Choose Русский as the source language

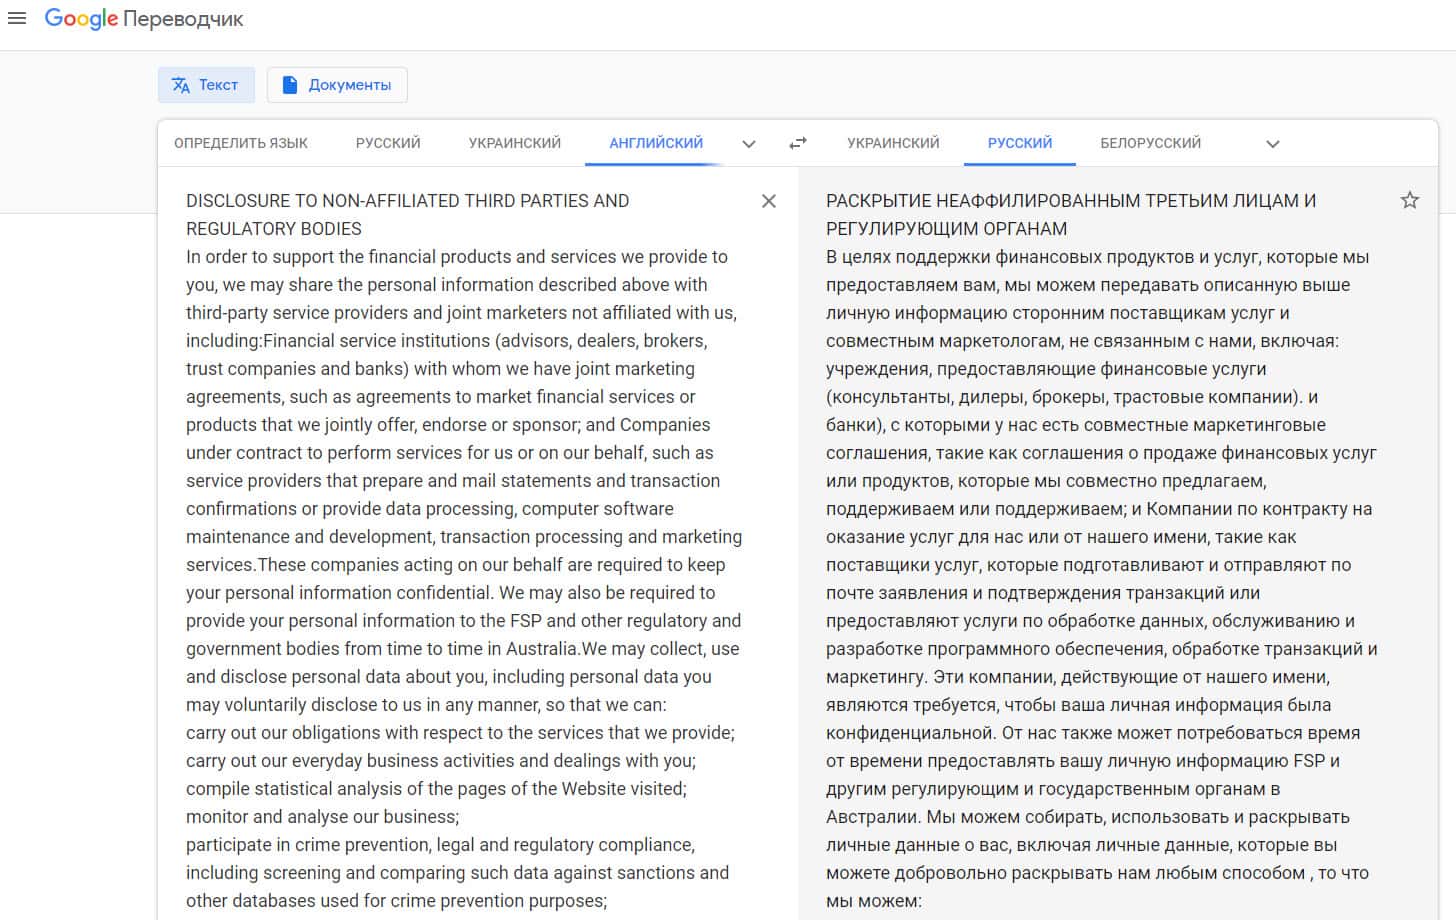pos(388,143)
